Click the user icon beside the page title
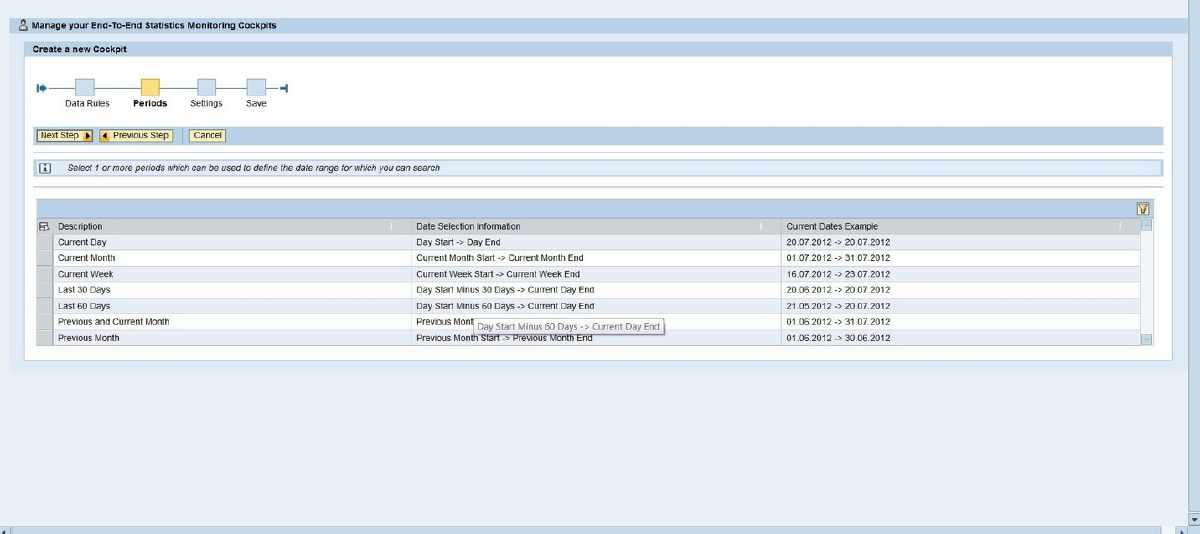Screen dimensions: 1200x534 click(23, 25)
